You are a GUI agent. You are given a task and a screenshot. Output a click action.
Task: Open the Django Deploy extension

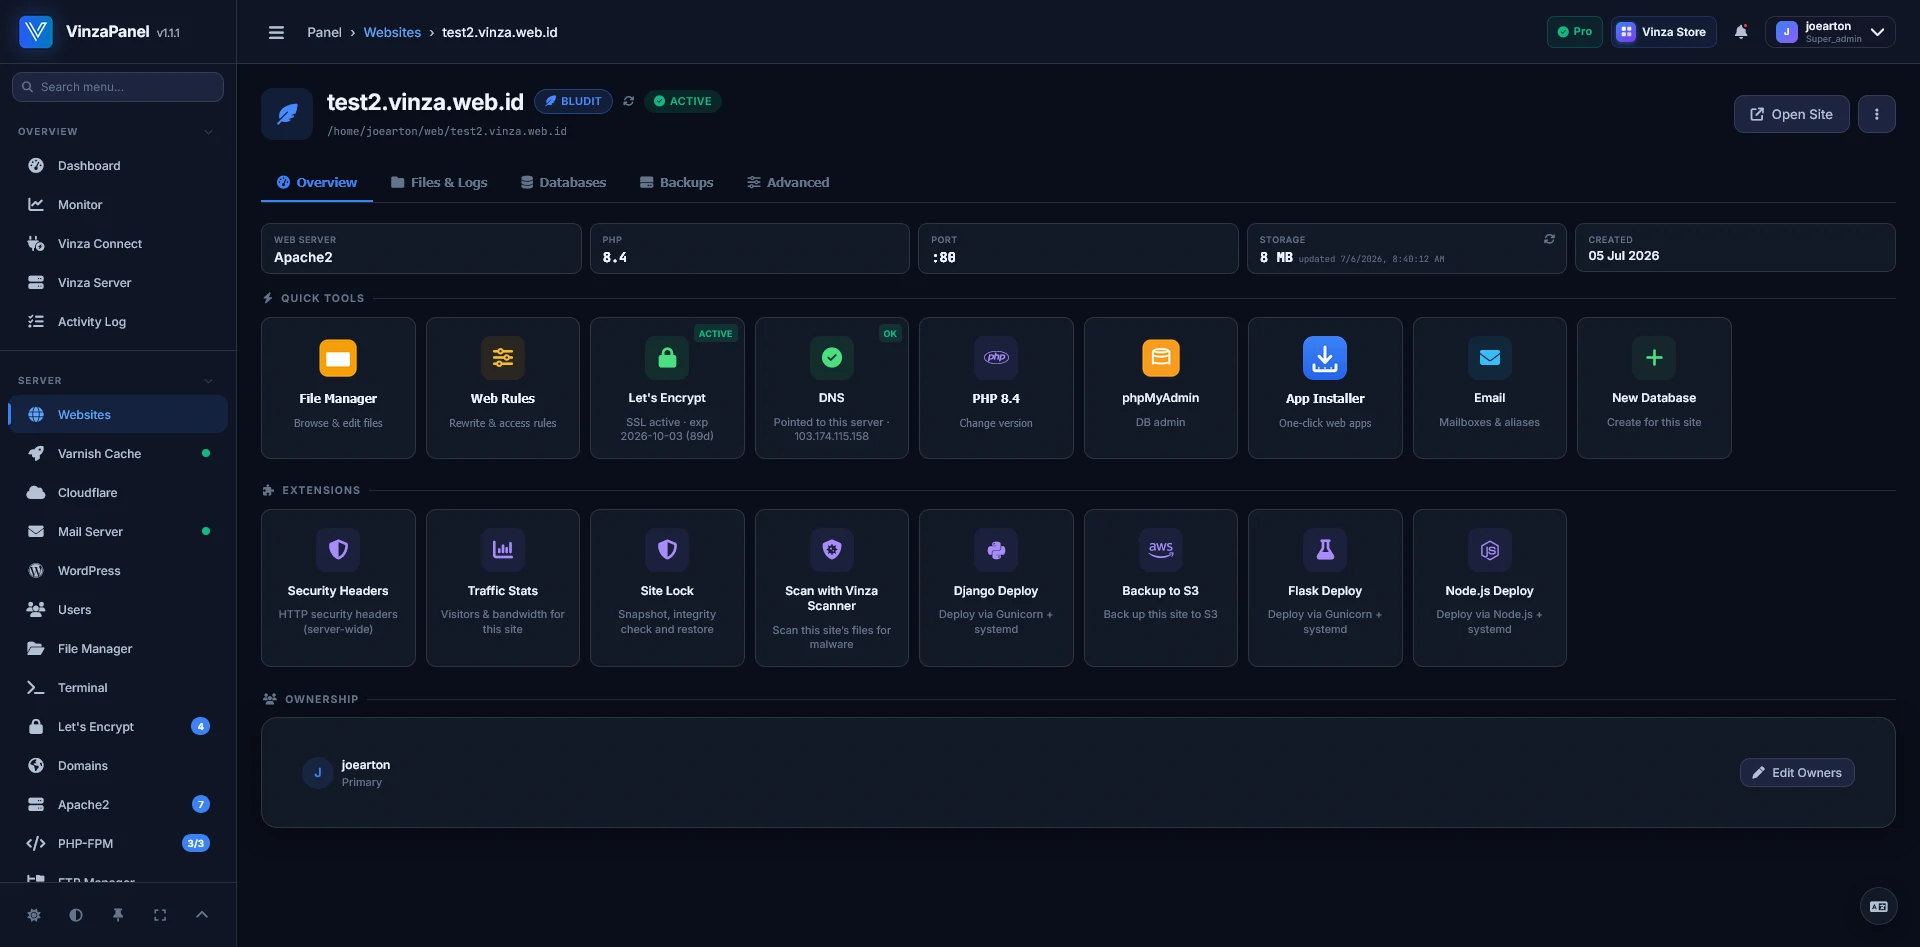pos(996,588)
